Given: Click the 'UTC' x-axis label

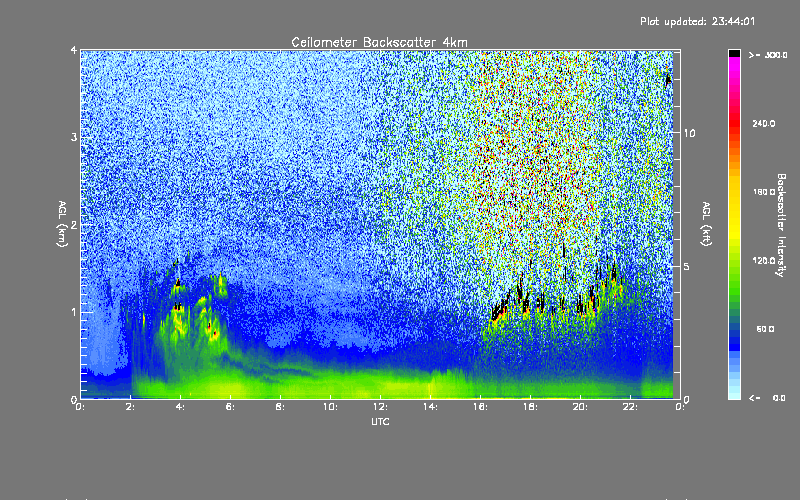Looking at the screenshot, I should point(380,421).
